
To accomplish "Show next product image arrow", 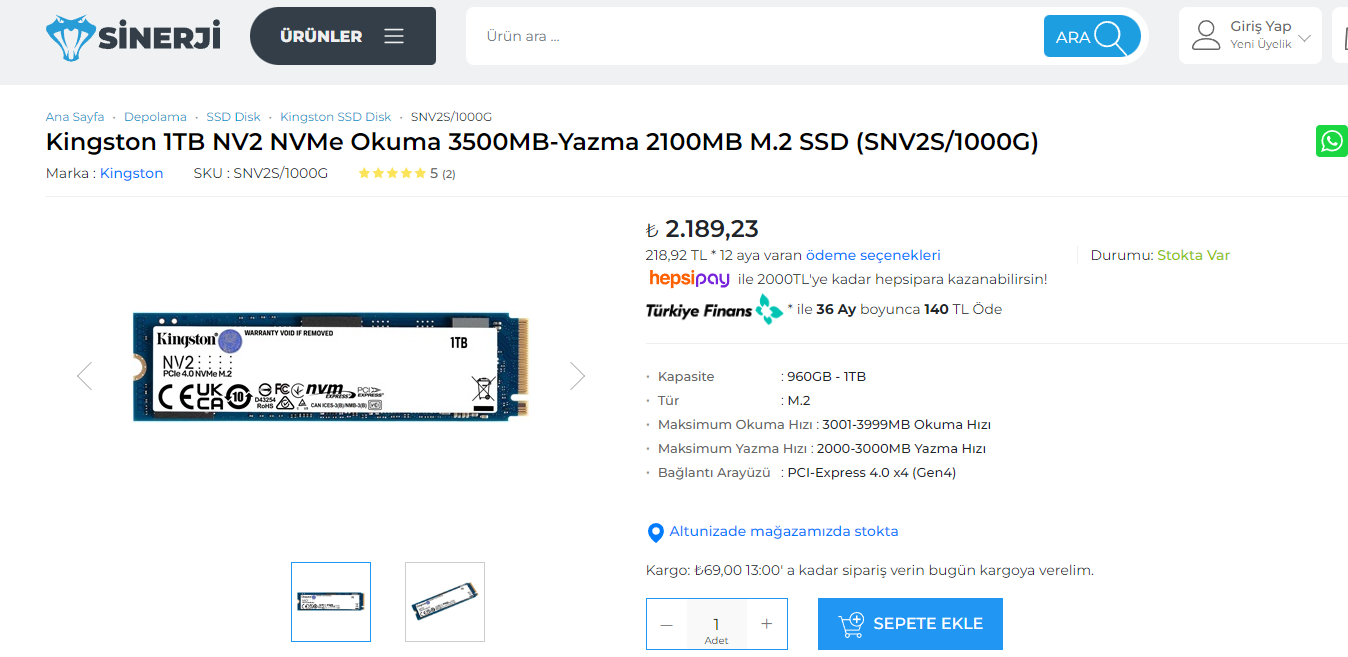I will [x=577, y=376].
